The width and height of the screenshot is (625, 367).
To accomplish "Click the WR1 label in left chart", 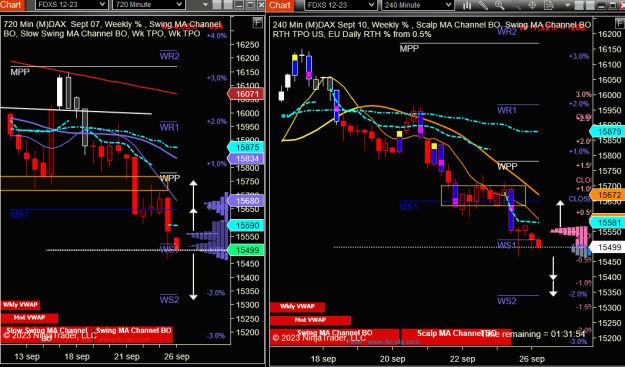I will 169,127.
